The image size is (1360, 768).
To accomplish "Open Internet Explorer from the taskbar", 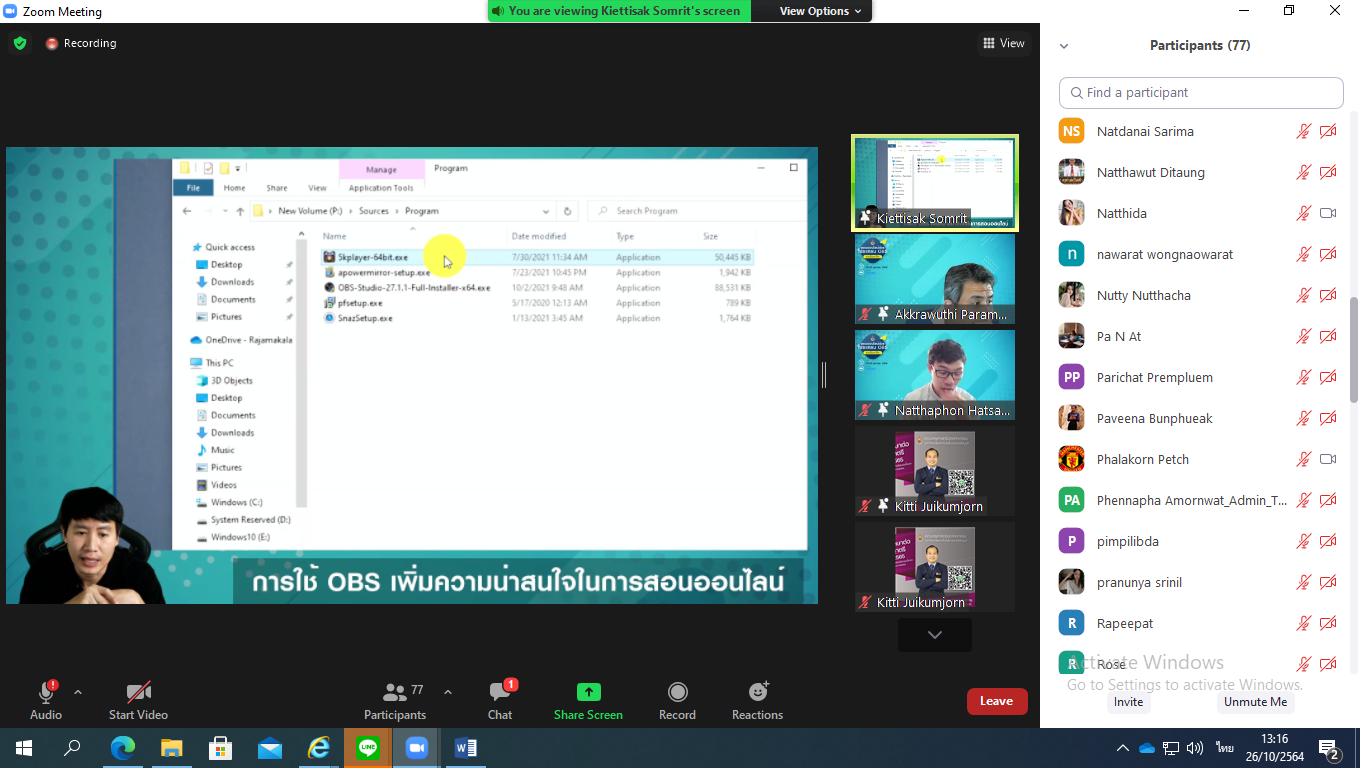I will (318, 748).
